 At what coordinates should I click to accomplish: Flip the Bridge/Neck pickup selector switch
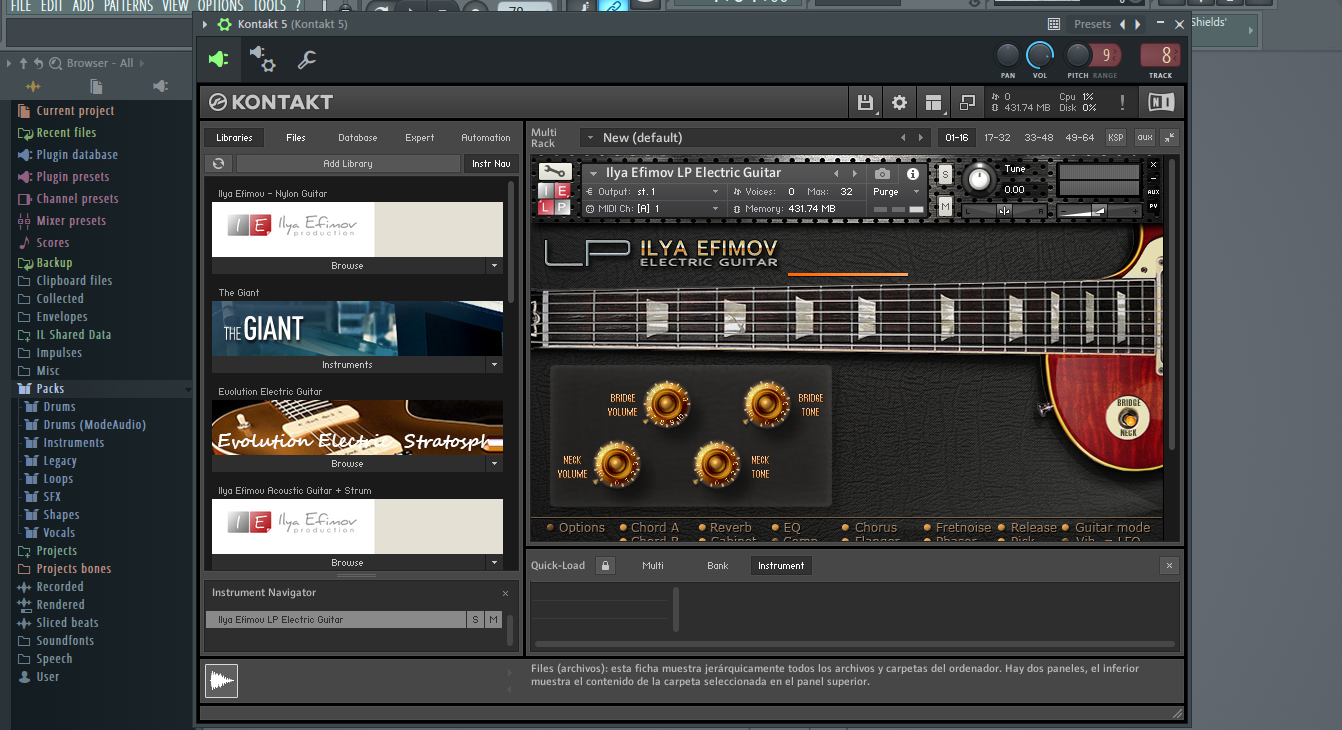1128,418
